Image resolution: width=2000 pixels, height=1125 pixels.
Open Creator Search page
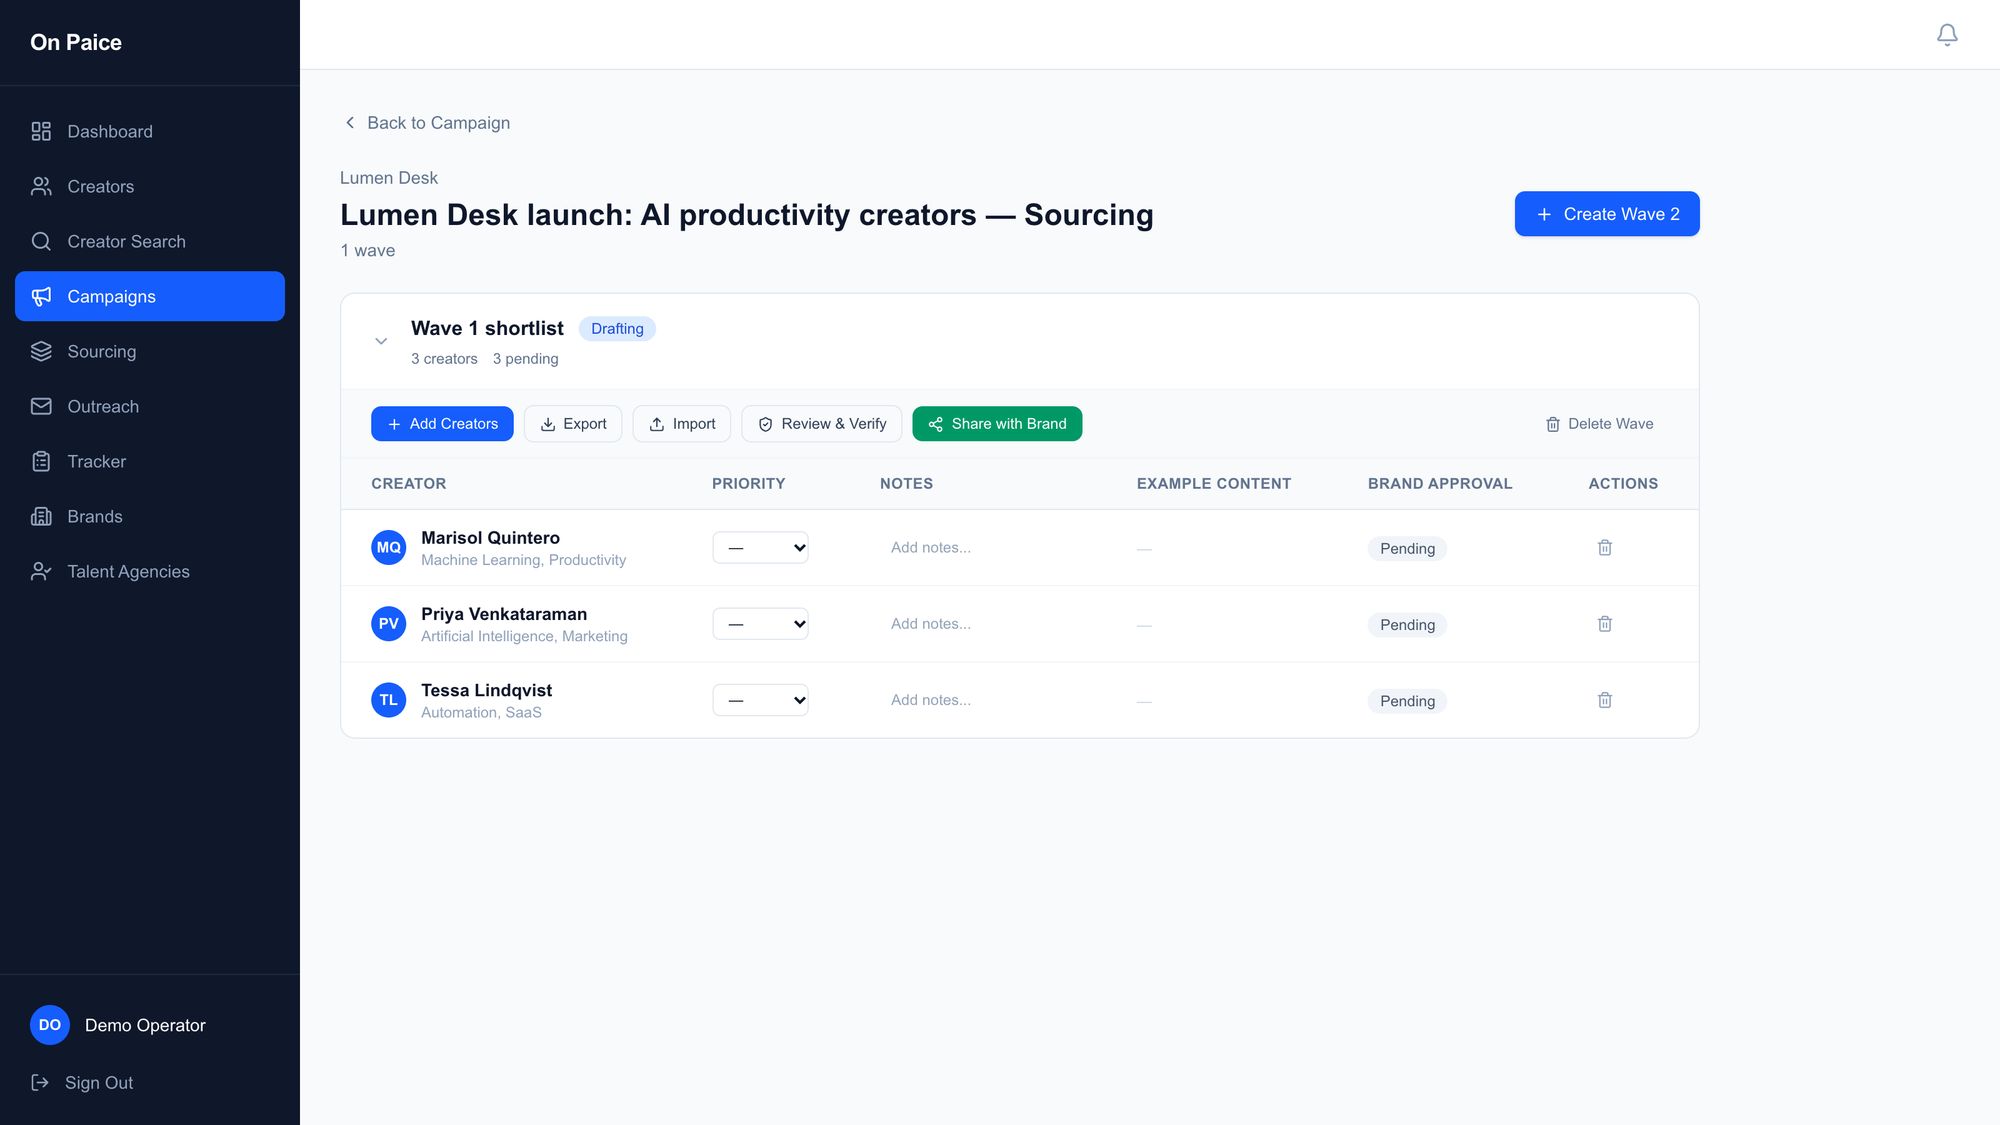pos(150,241)
